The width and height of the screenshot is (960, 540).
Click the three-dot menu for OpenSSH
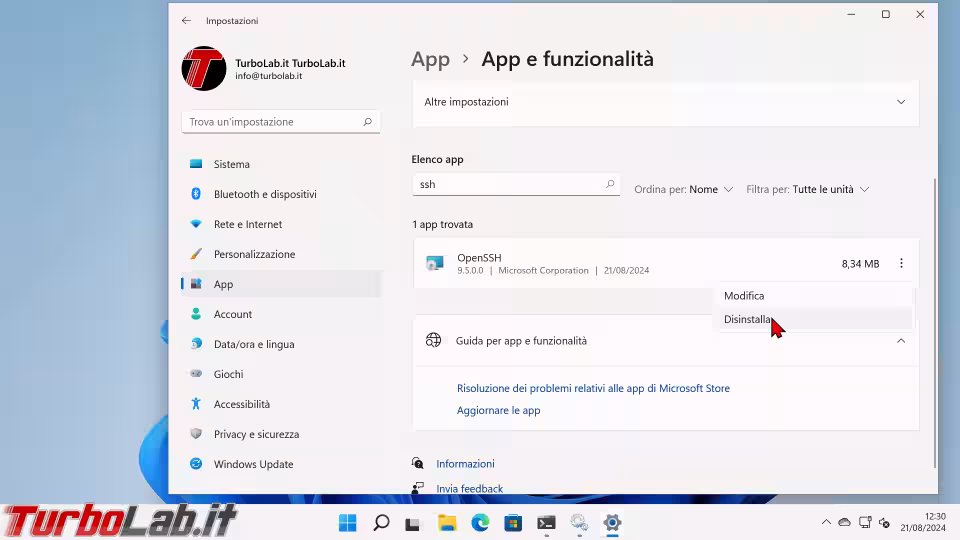tap(901, 264)
